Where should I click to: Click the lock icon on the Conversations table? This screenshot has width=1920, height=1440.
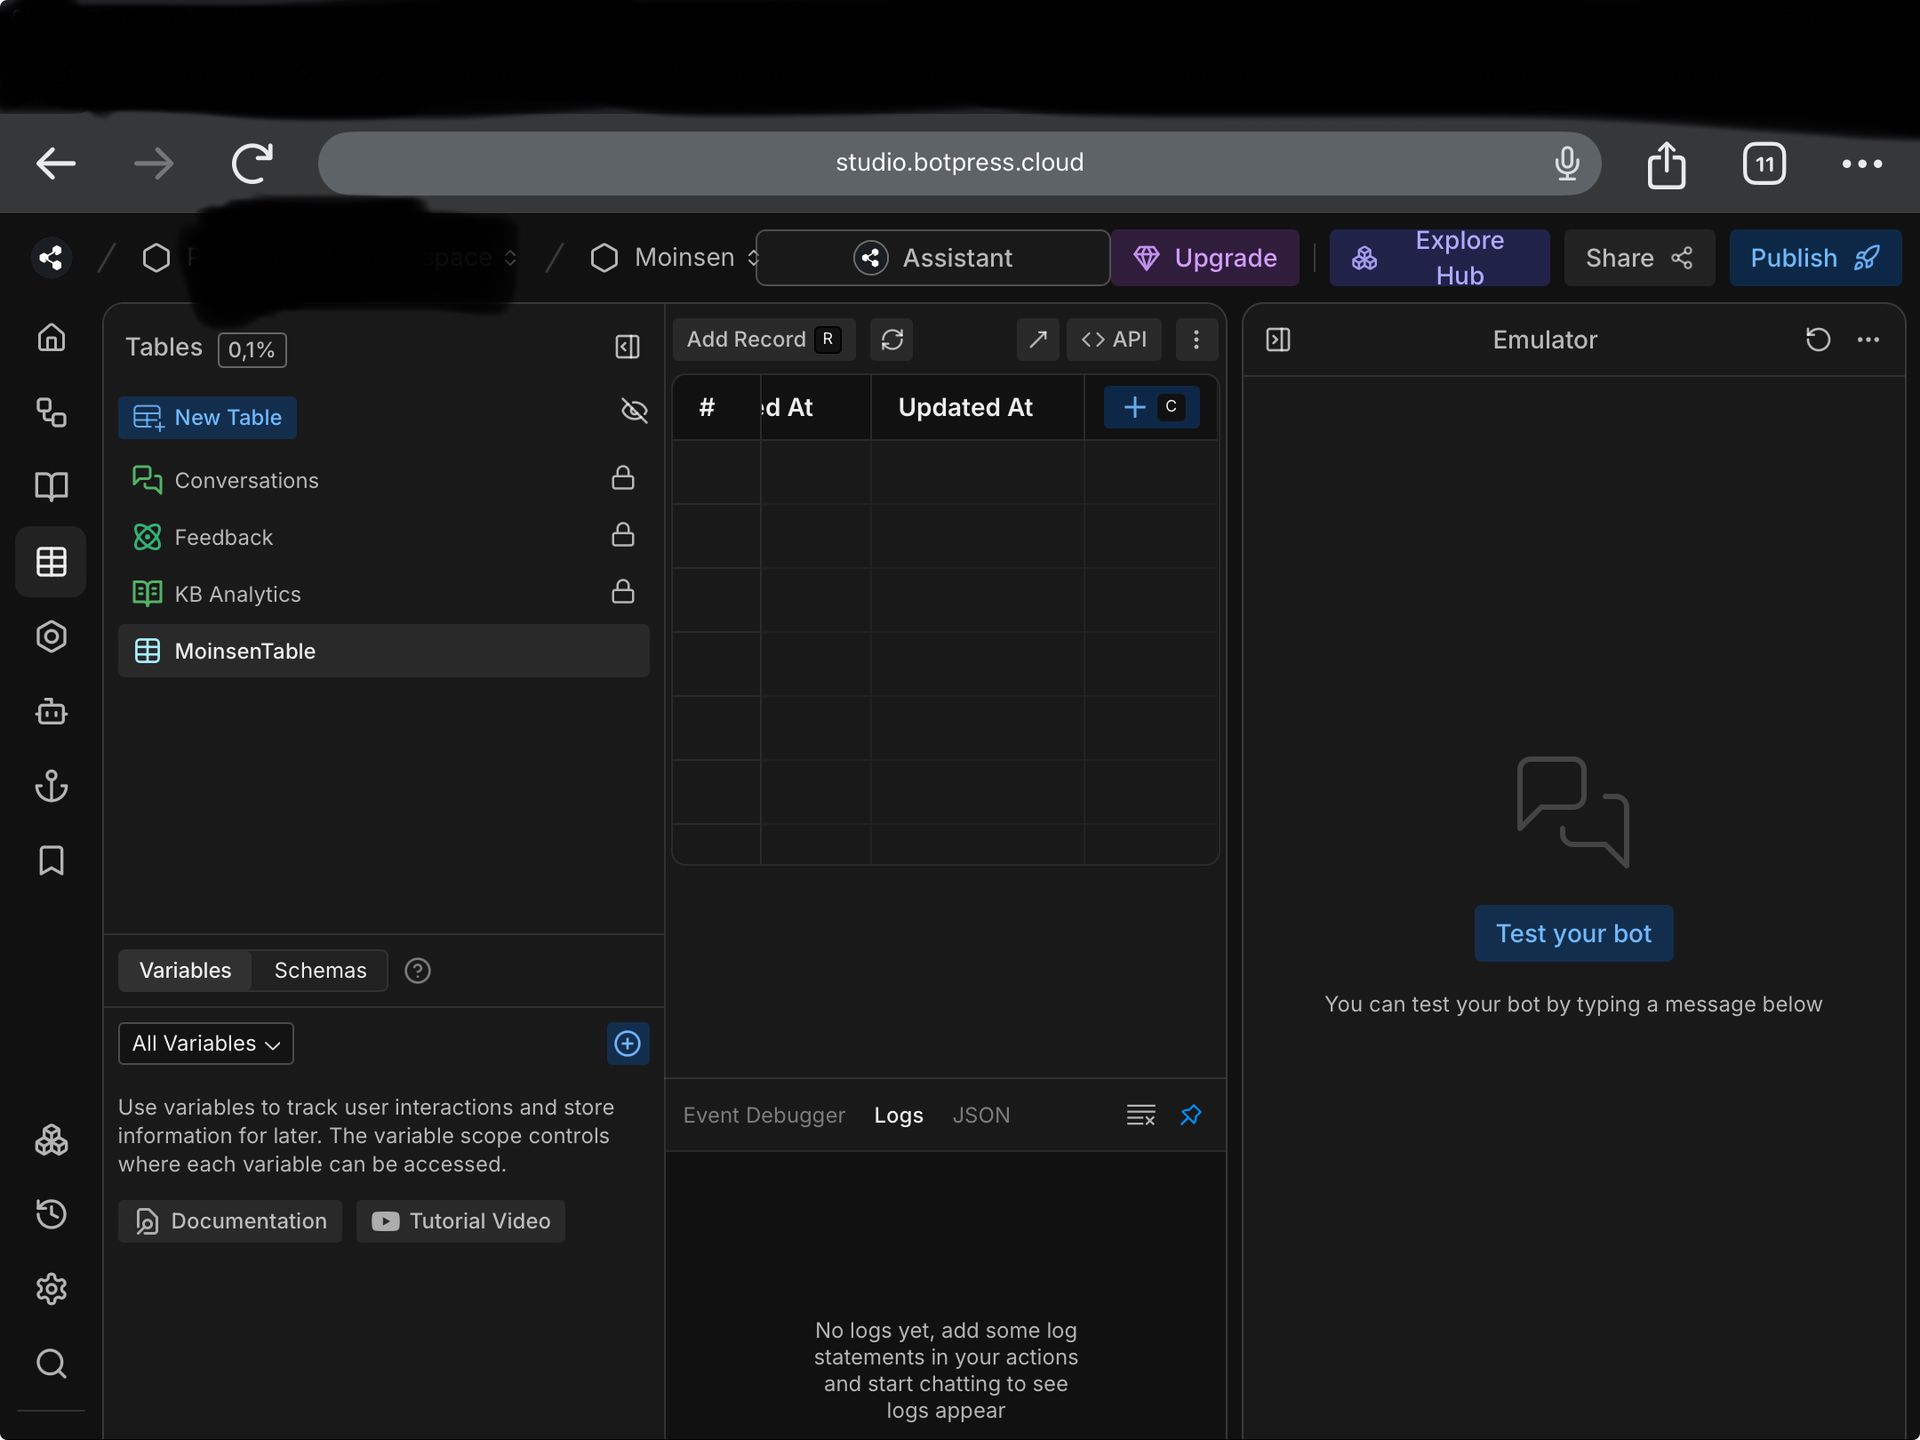[623, 478]
